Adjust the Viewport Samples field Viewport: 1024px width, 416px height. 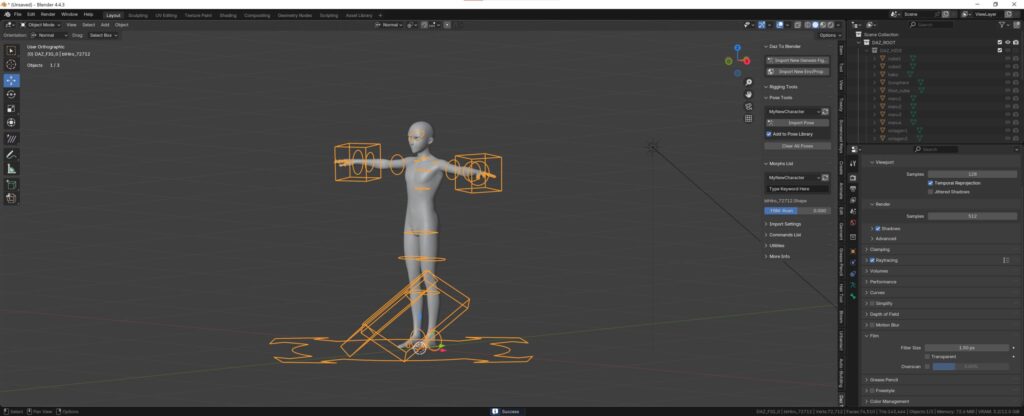[972, 174]
